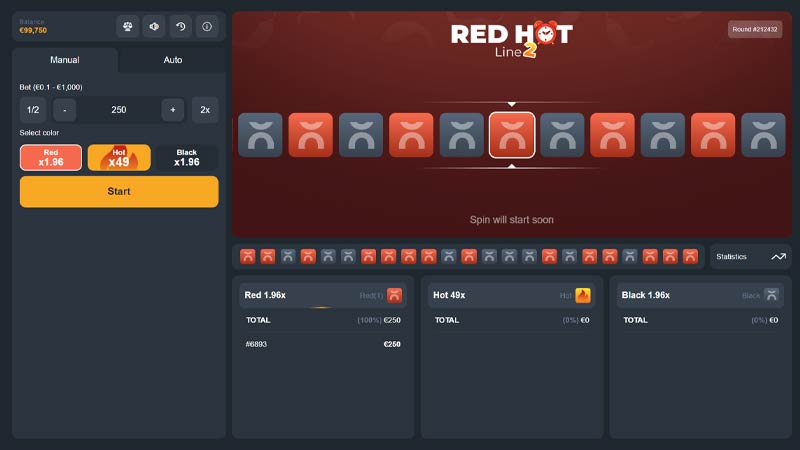Open the Statistics panel
800x450 pixels.
pos(751,257)
